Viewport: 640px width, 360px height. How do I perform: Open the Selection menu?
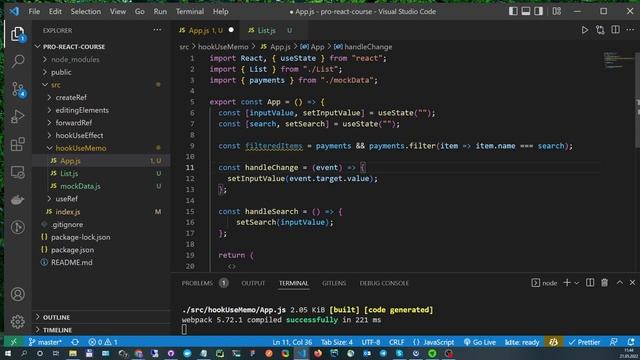pos(86,11)
